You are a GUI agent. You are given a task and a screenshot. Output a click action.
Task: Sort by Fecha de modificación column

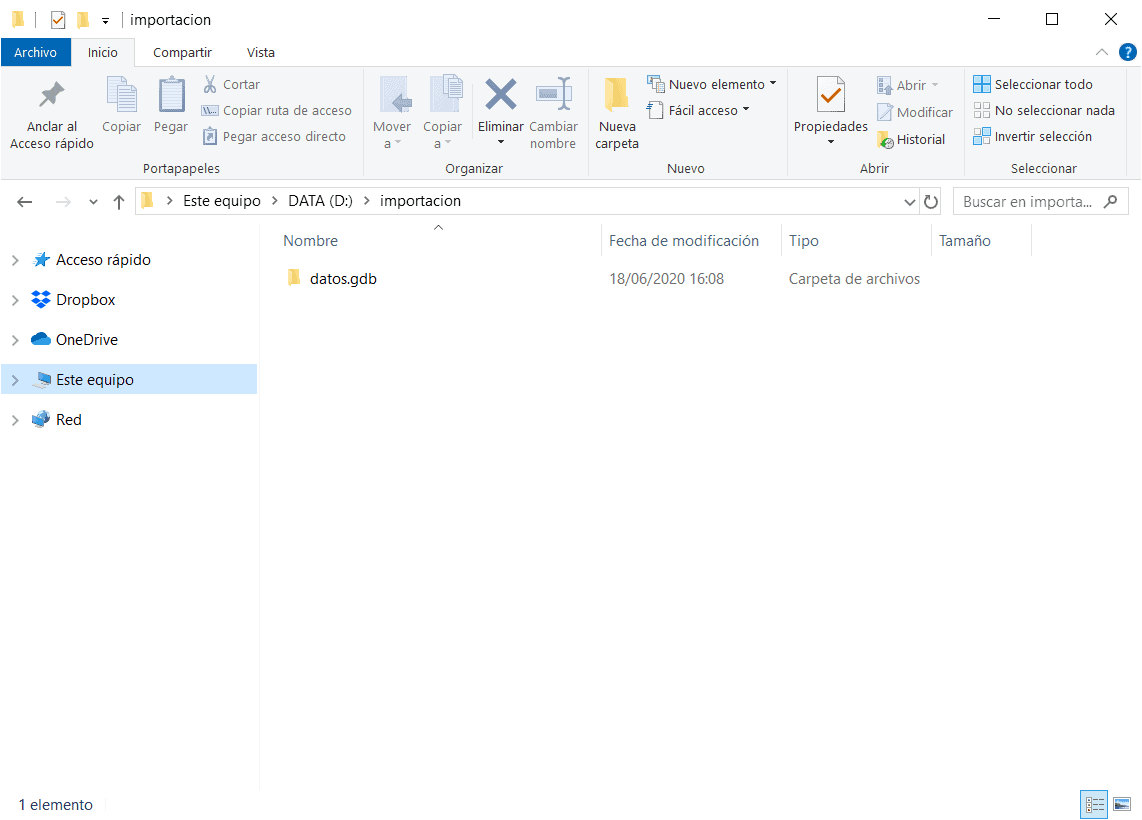tap(684, 241)
